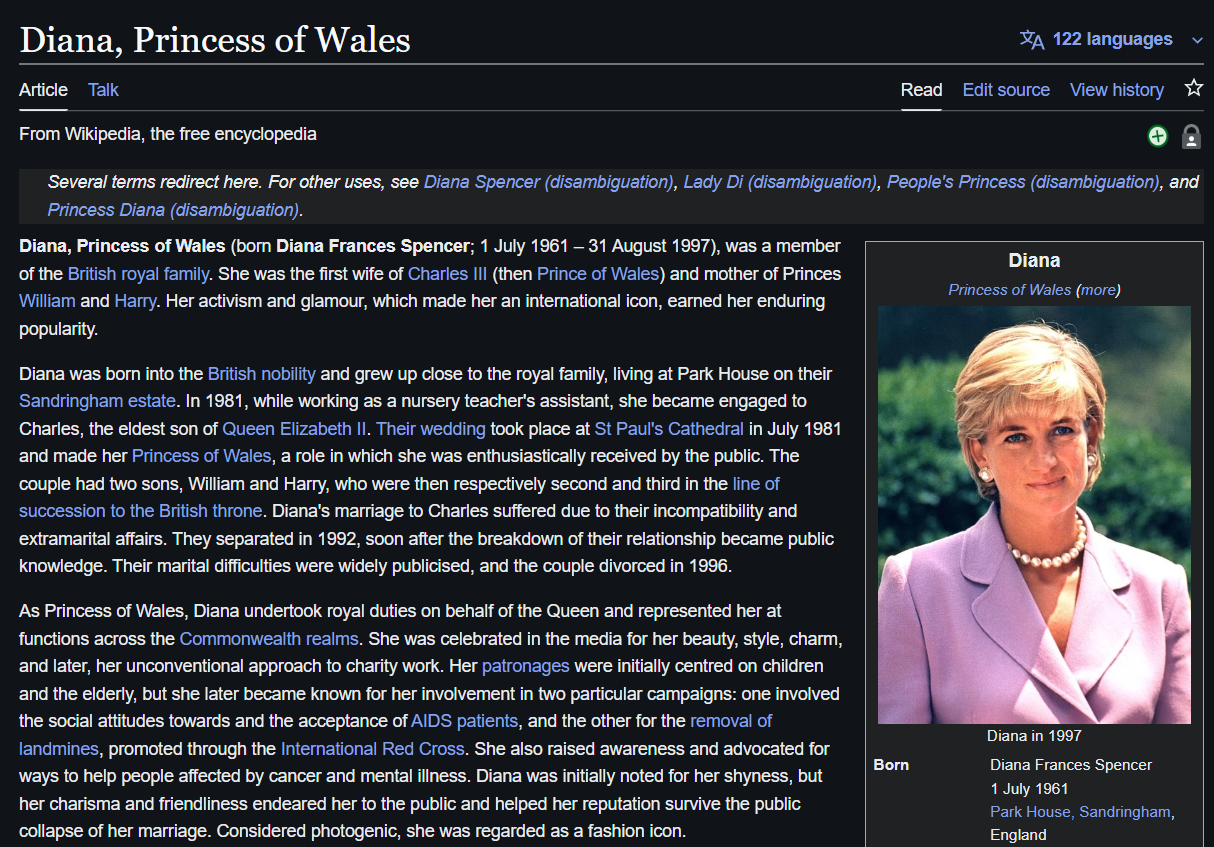The height and width of the screenshot is (847, 1214).
Task: Switch to the Talk tab
Action: coord(103,90)
